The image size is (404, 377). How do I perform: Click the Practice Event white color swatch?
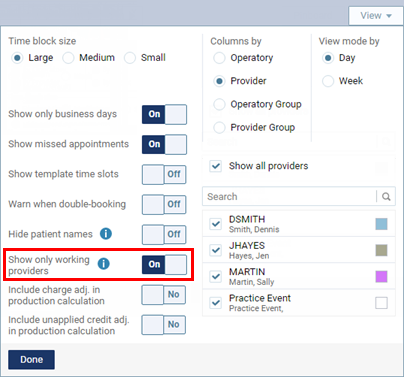[381, 303]
